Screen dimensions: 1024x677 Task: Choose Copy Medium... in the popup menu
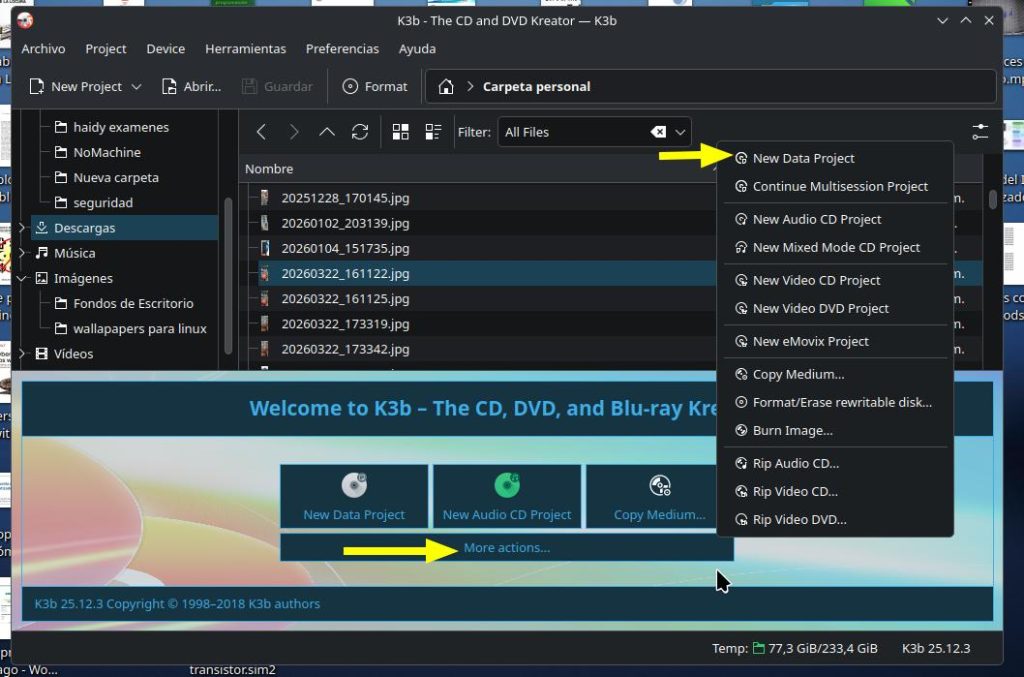(x=835, y=374)
